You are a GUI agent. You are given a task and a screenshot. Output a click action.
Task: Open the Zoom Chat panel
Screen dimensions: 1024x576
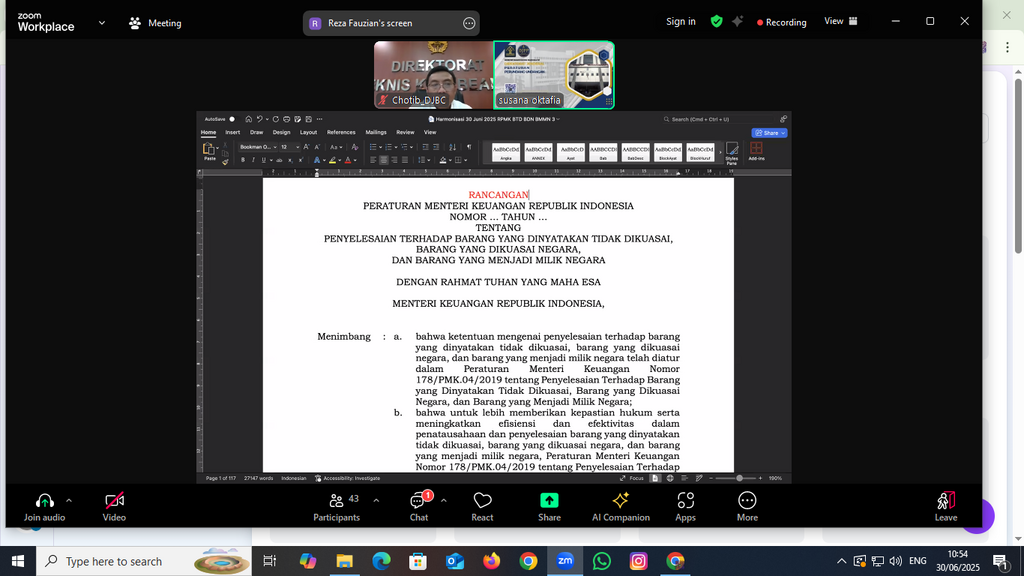click(419, 507)
